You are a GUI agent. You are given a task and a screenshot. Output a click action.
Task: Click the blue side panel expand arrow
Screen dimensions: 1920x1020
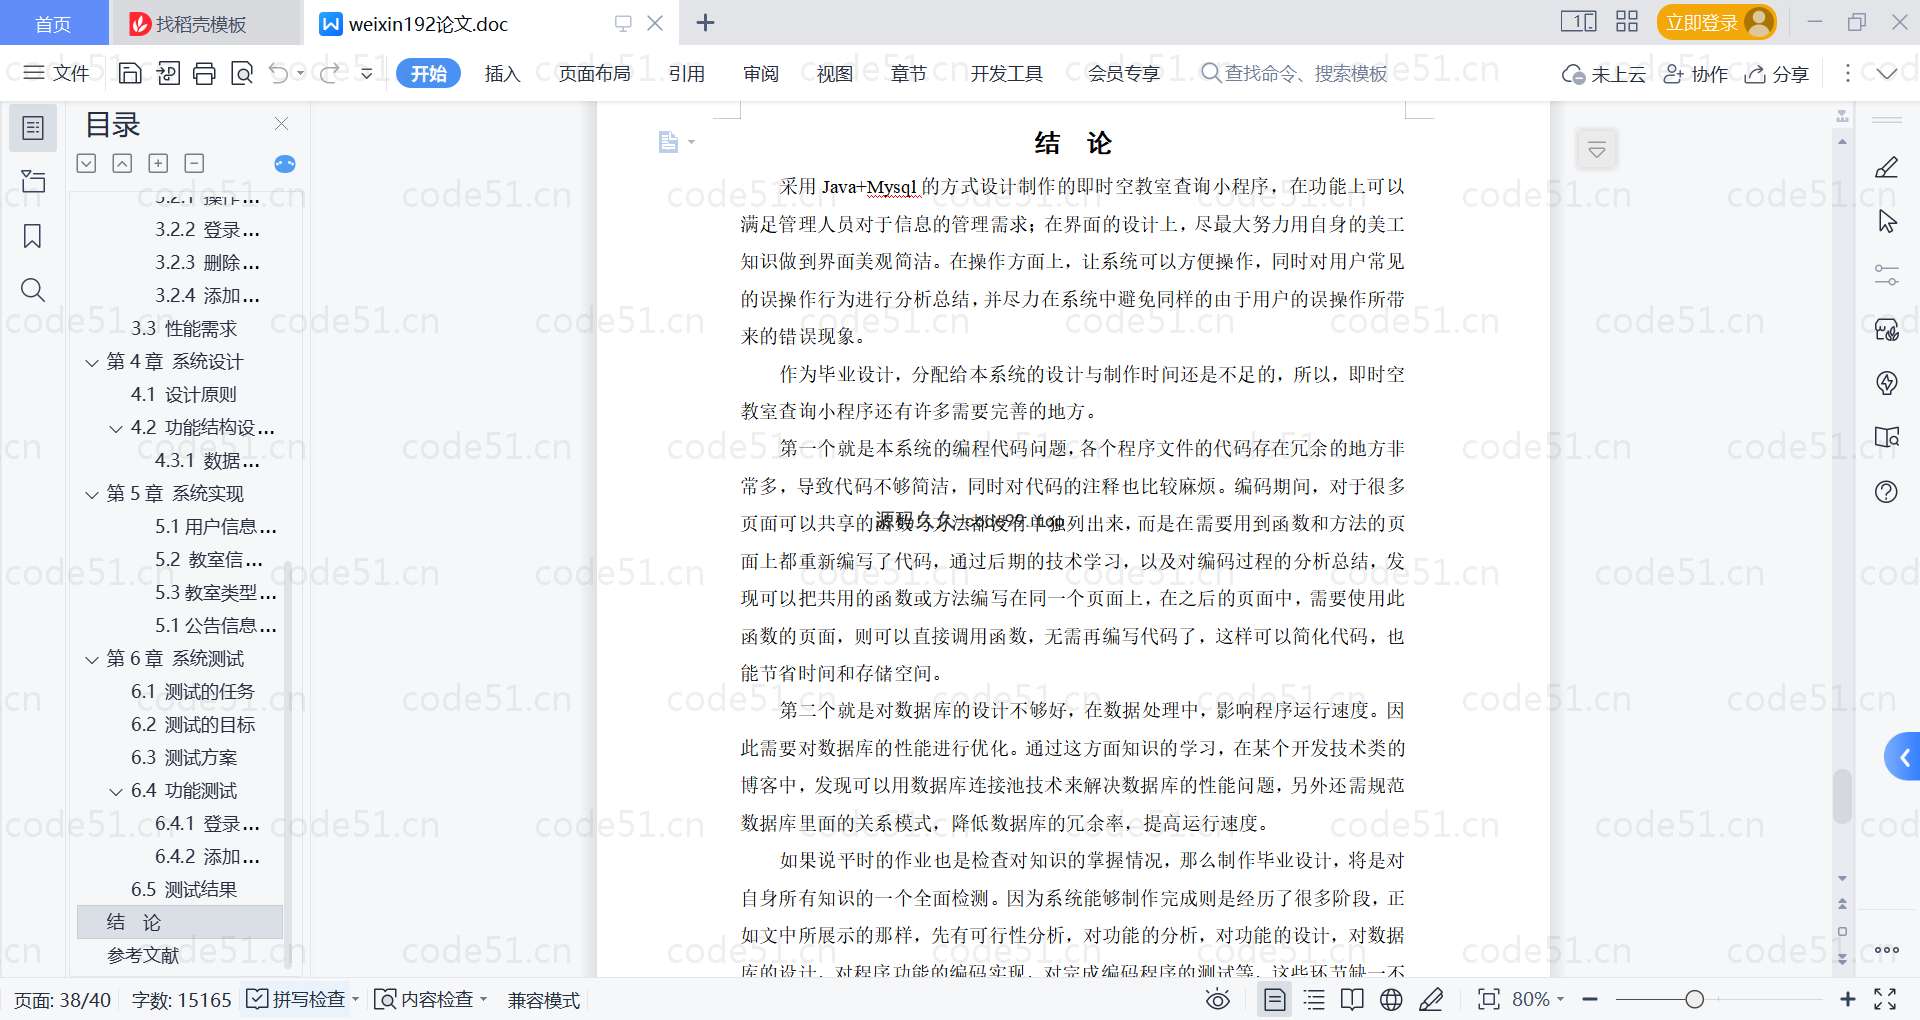[1903, 757]
